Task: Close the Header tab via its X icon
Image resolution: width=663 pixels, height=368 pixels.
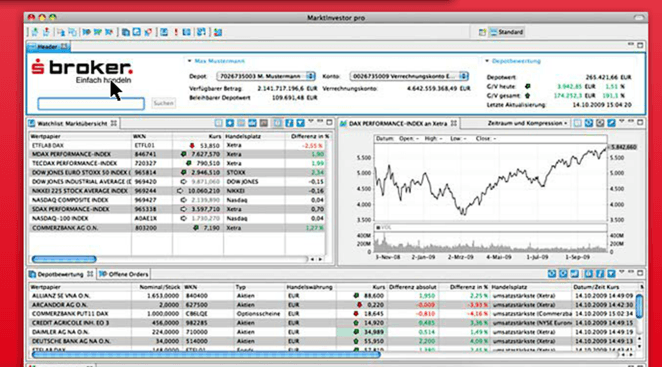Action: (x=64, y=47)
